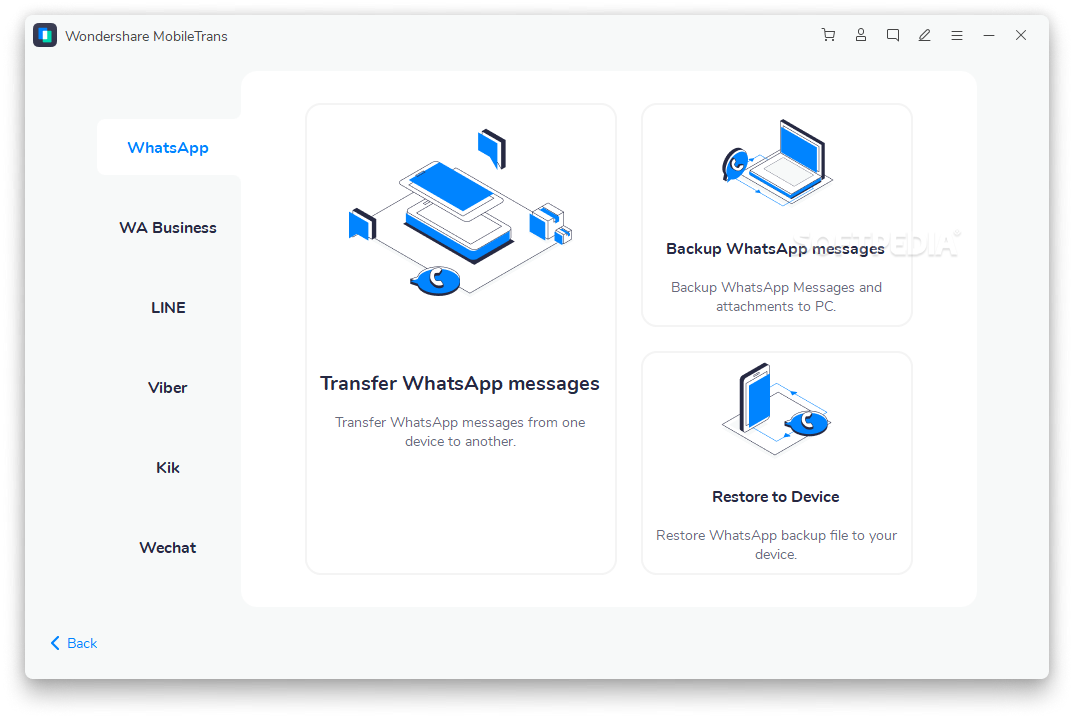Switch to the LINE tab

point(168,307)
